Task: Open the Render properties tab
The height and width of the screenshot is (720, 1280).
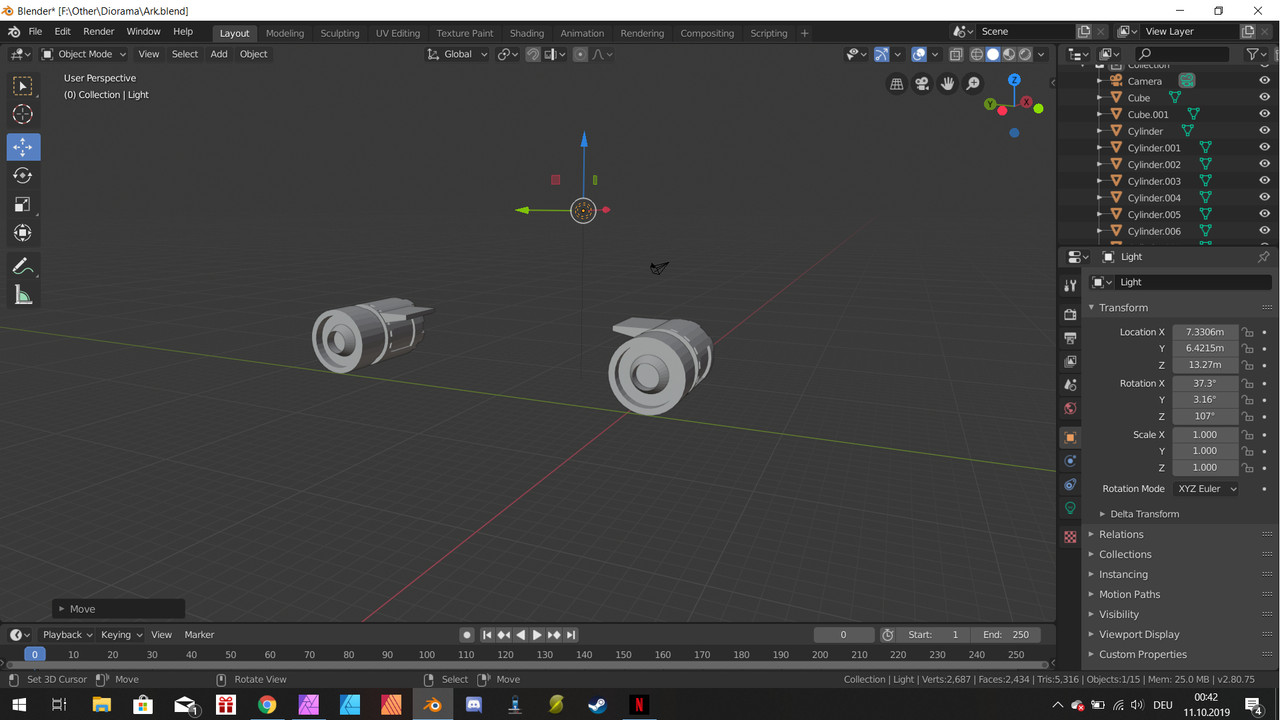Action: click(1070, 314)
